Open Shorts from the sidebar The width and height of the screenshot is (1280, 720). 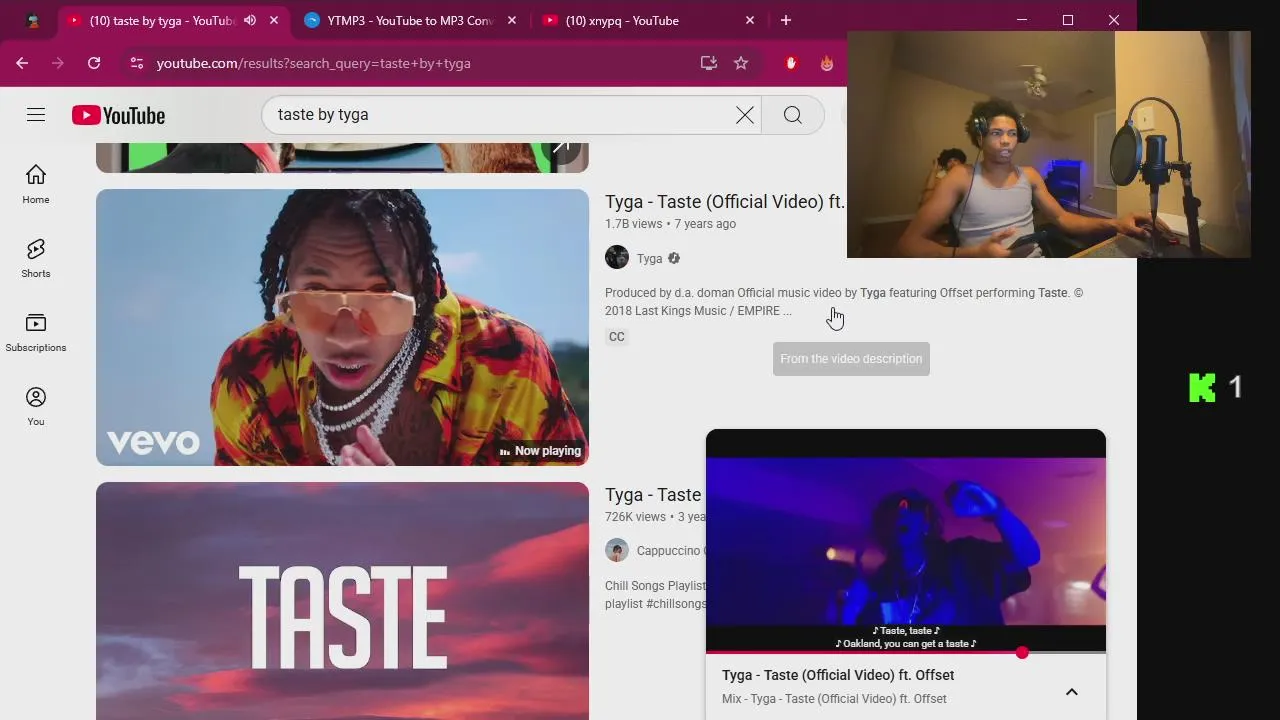coord(36,259)
